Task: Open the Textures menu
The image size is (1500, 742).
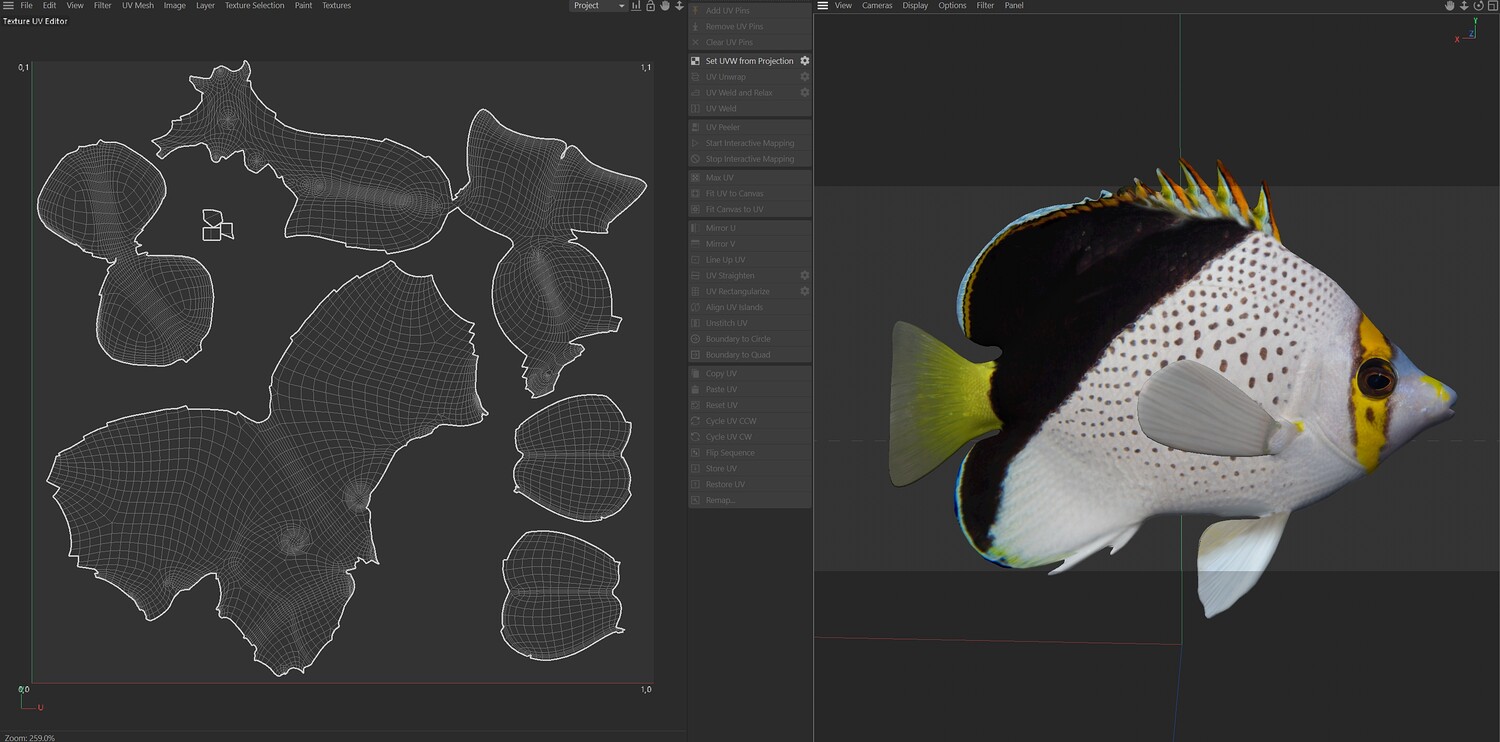Action: click(336, 6)
